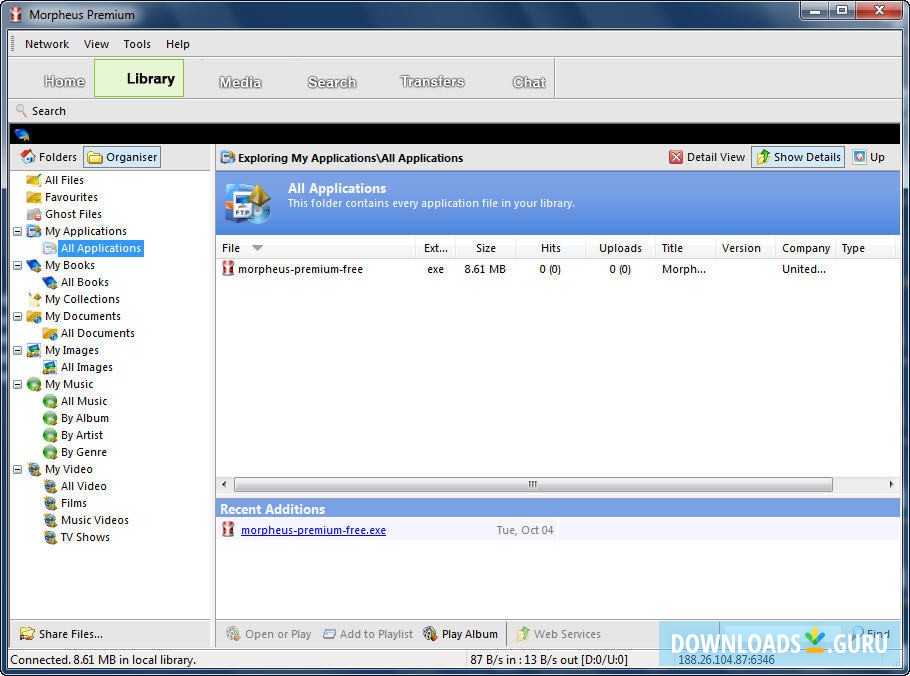The width and height of the screenshot is (910, 676).
Task: Click the magnifier icon beside Search
Action: coord(21,110)
